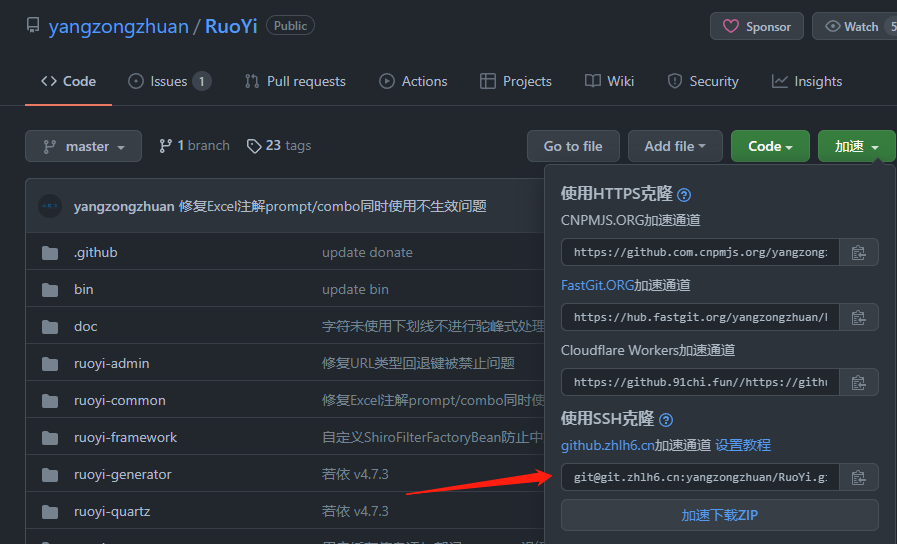Open the 若依 v4.7.3 commit for ruoyi-quartz

click(355, 511)
